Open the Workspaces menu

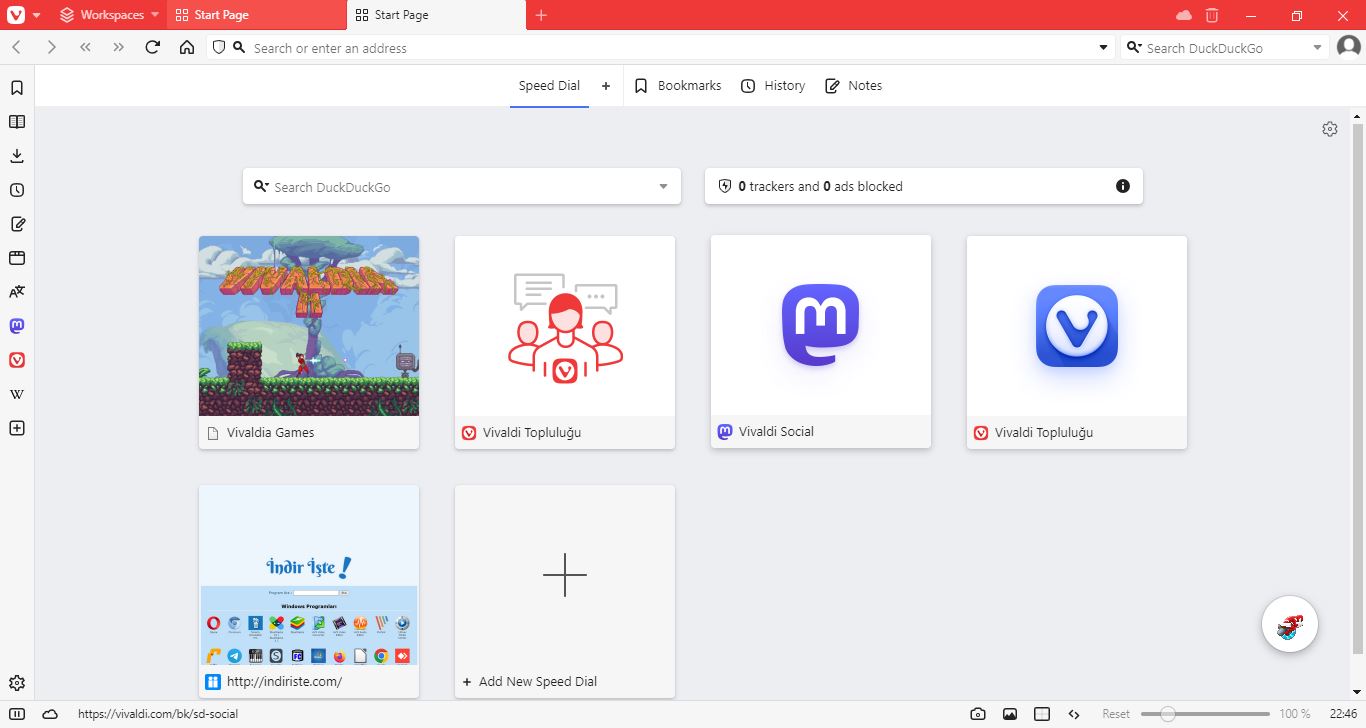point(108,15)
